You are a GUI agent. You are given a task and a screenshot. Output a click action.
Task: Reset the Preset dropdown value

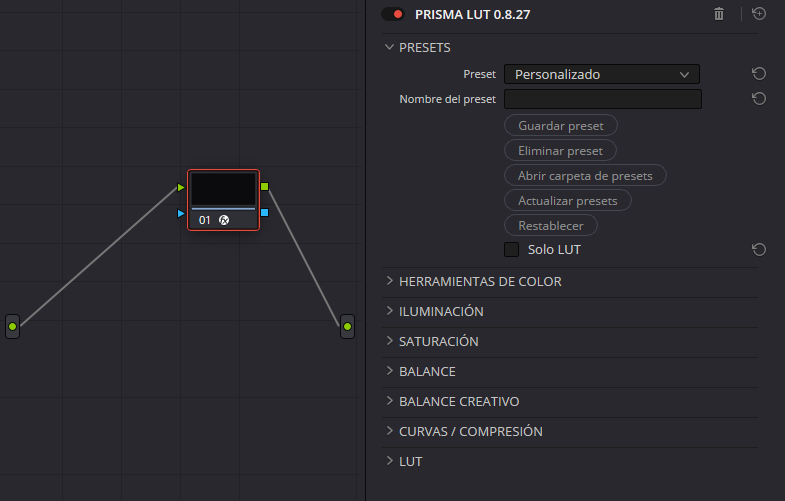[759, 74]
